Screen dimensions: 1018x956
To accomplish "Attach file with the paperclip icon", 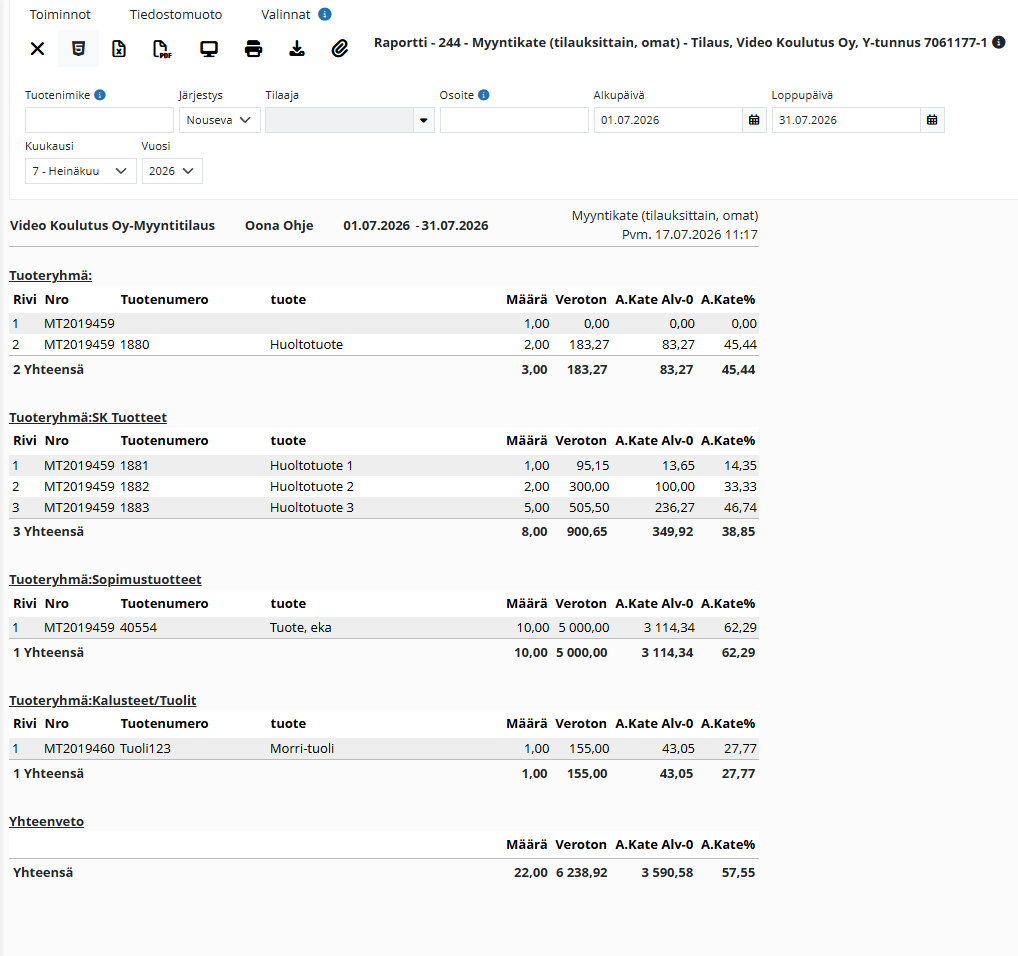I will pyautogui.click(x=340, y=49).
